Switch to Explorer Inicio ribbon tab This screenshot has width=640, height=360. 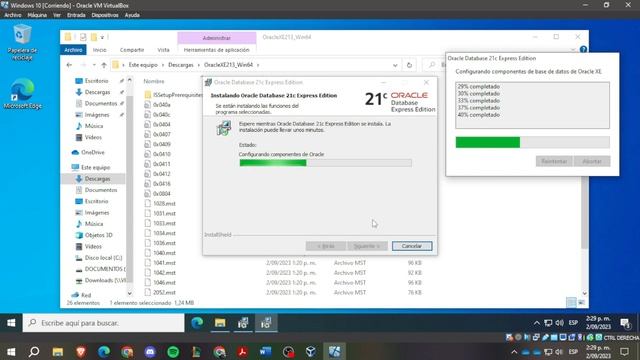pyautogui.click(x=99, y=50)
